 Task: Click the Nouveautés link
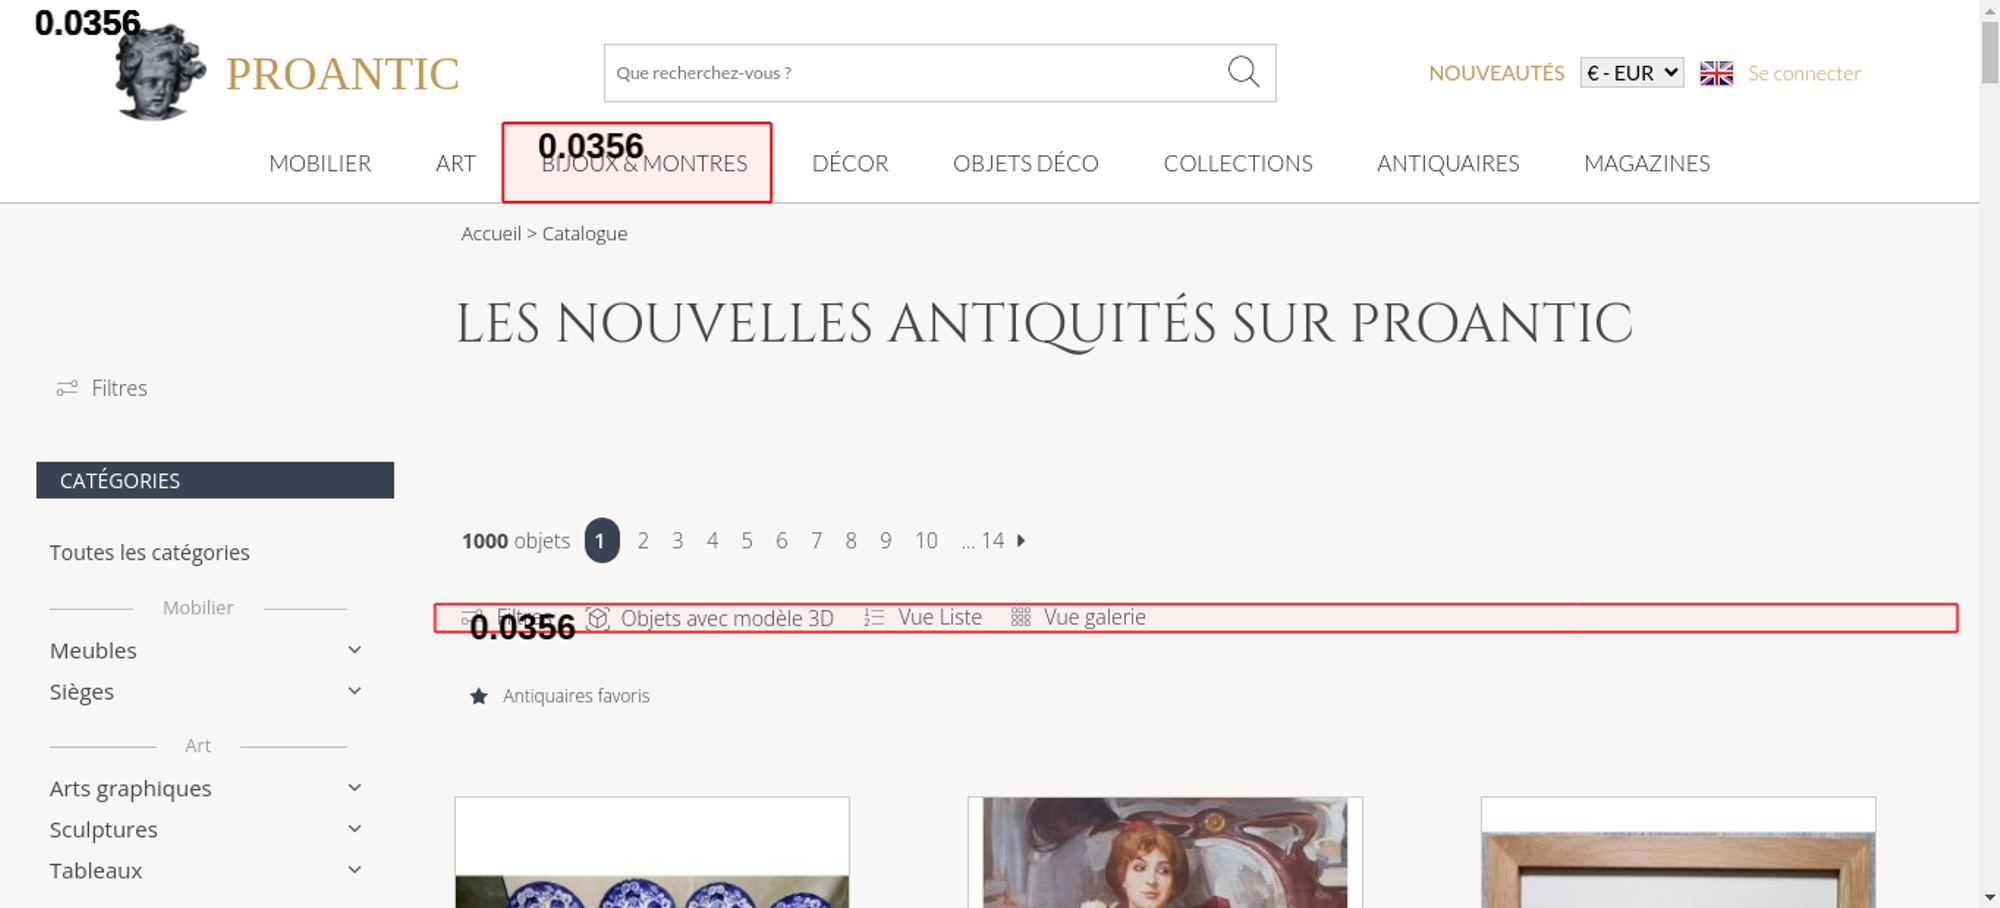click(1496, 73)
